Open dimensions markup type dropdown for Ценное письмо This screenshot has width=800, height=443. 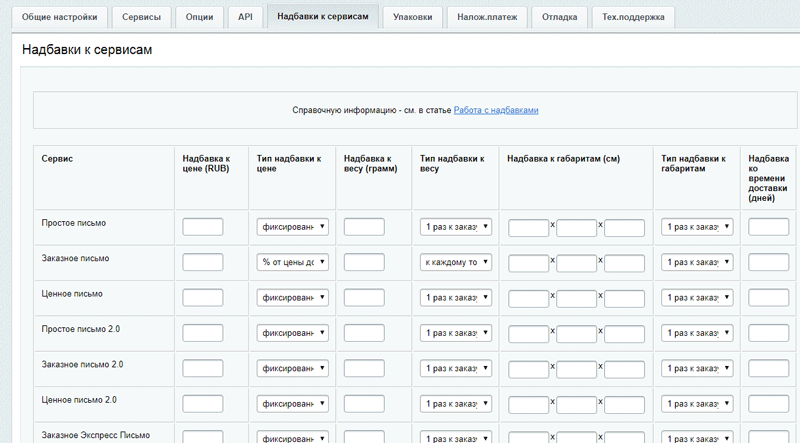[697, 298]
